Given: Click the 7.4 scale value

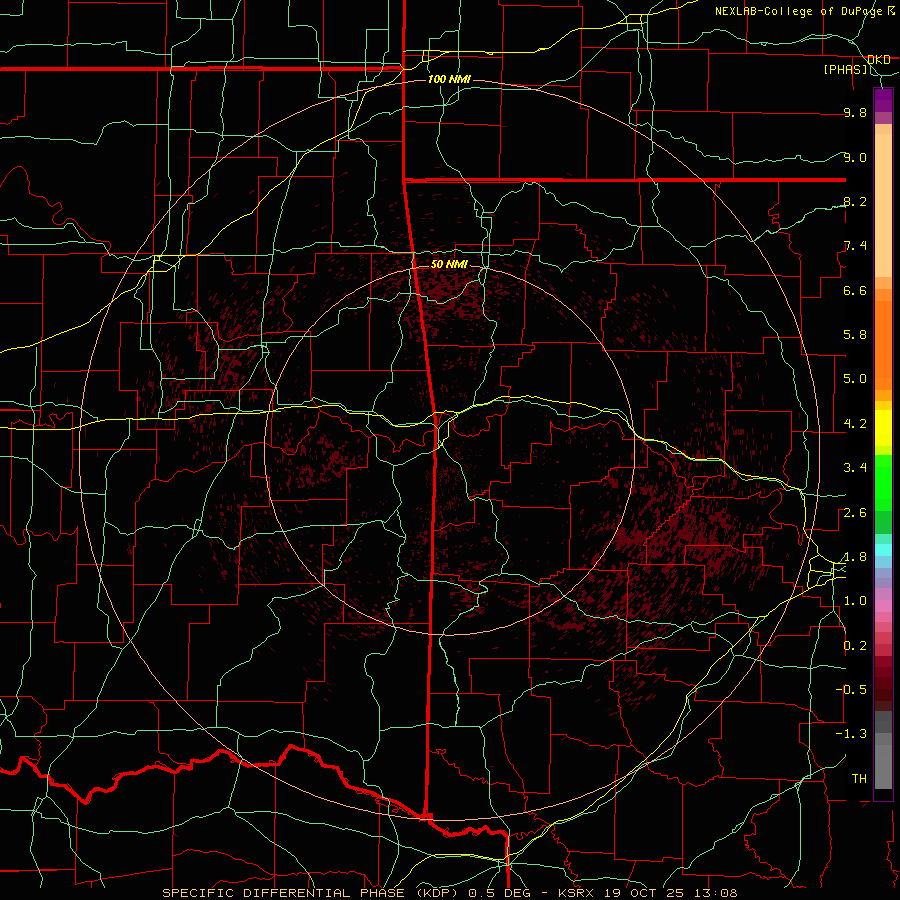Looking at the screenshot, I should (x=855, y=246).
